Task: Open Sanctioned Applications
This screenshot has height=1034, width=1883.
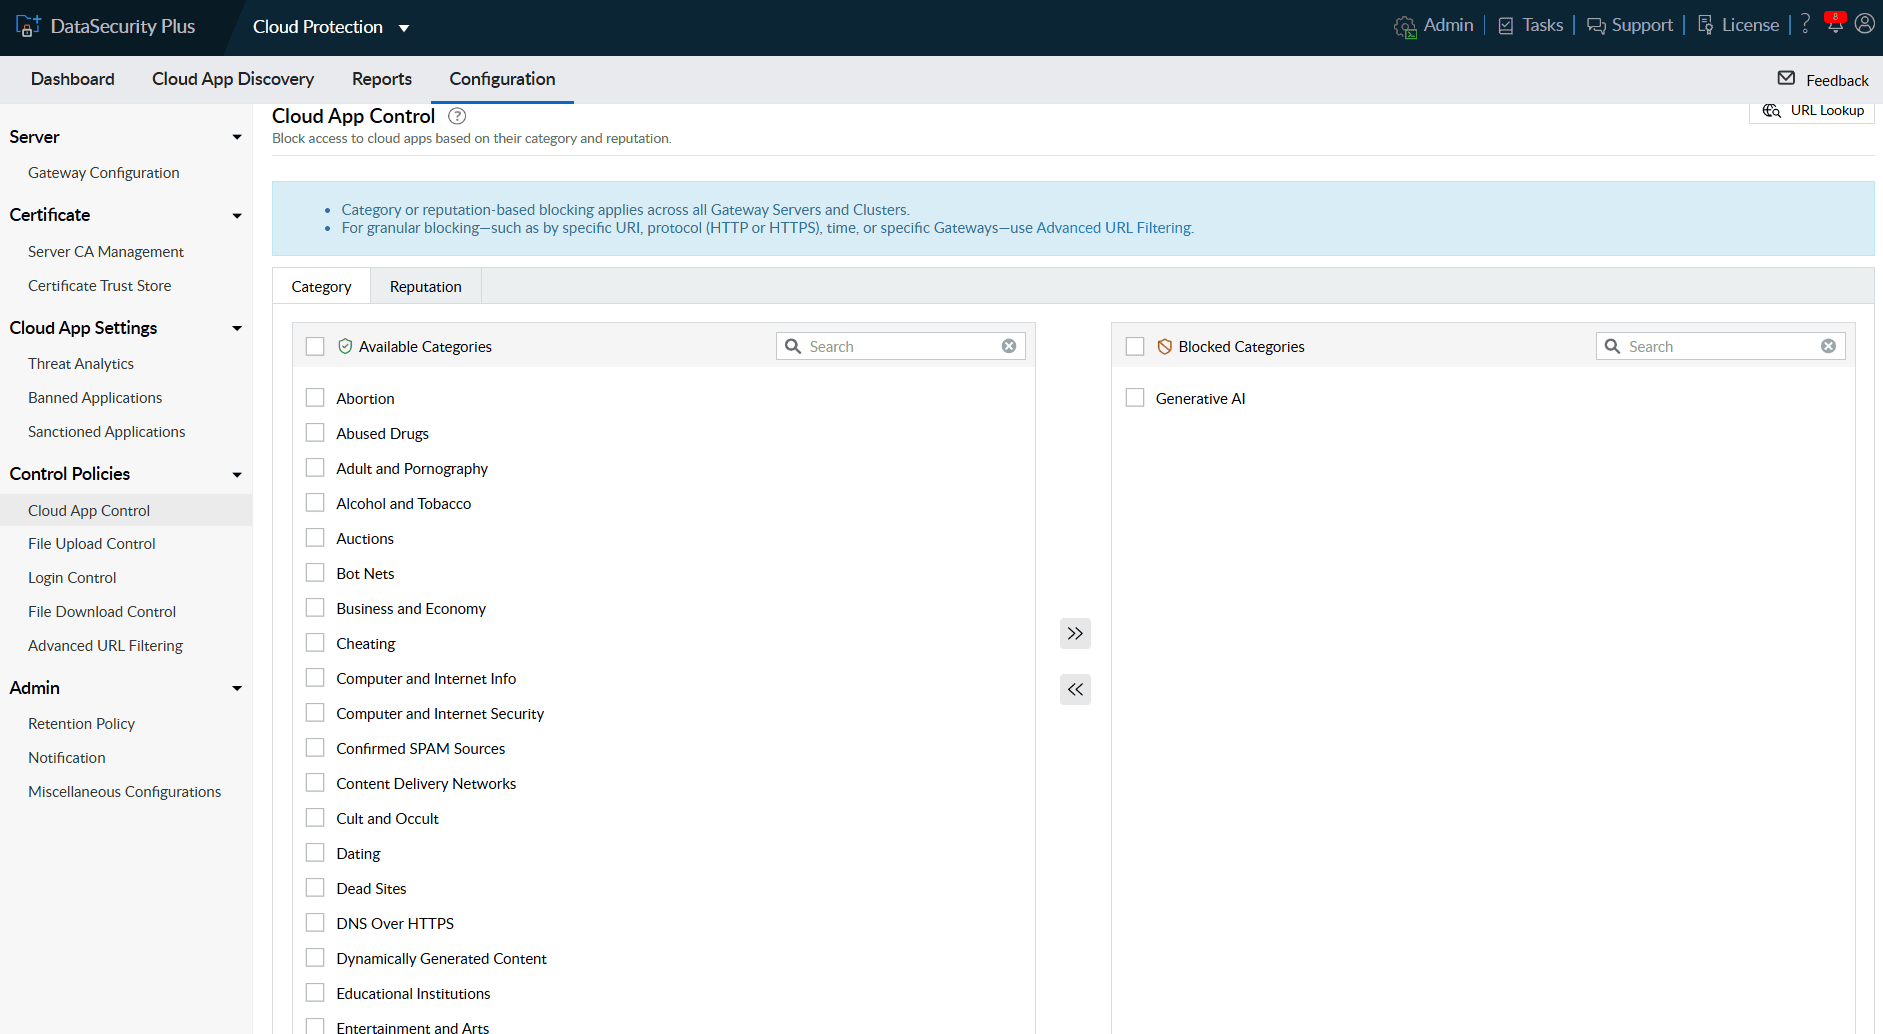Action: (x=107, y=432)
